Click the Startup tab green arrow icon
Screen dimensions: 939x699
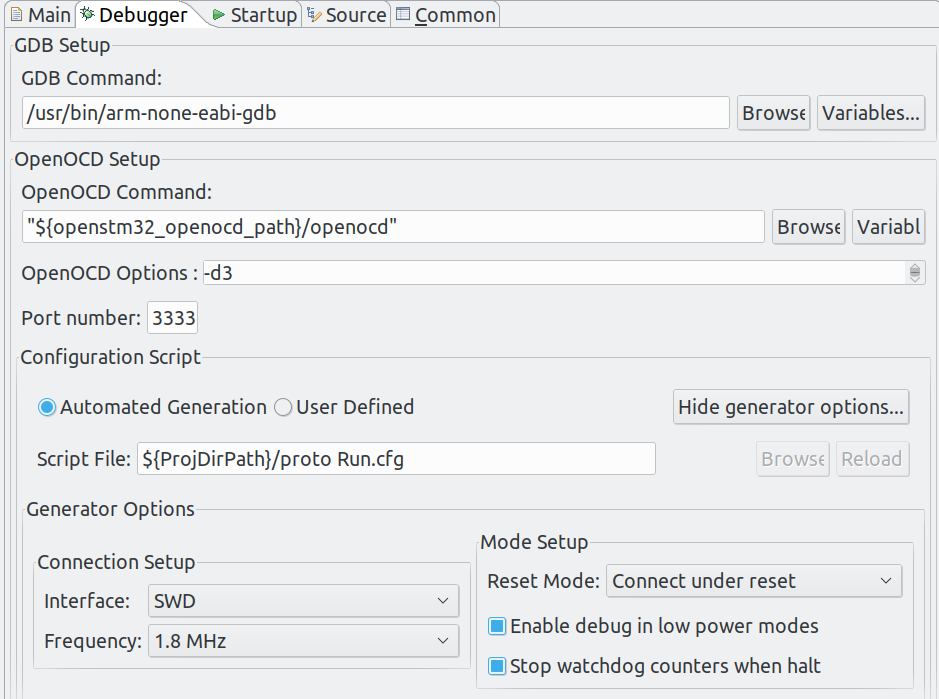pos(219,15)
